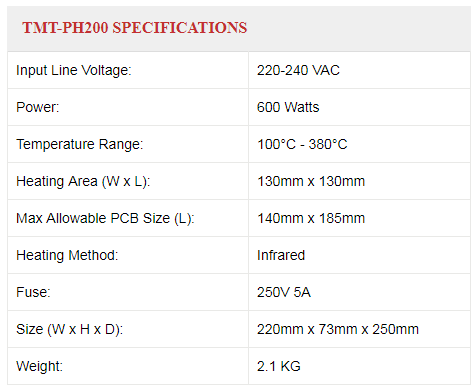Select Heating Area (W x L) label
This screenshot has height=392, width=476.
pyautogui.click(x=83, y=182)
